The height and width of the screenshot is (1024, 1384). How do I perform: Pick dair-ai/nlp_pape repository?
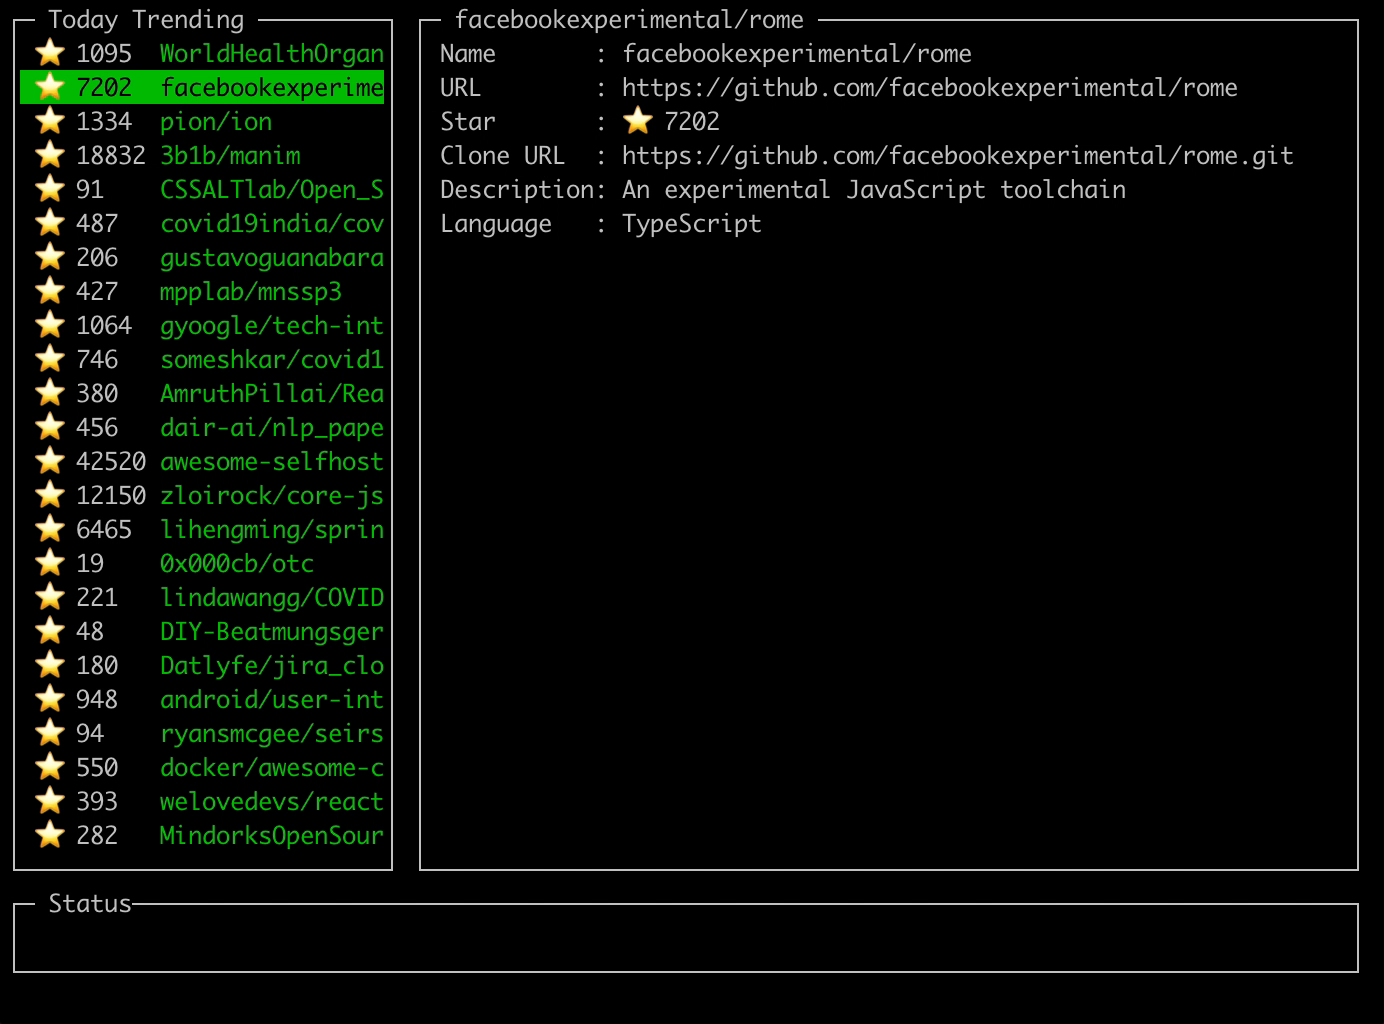coord(202,427)
